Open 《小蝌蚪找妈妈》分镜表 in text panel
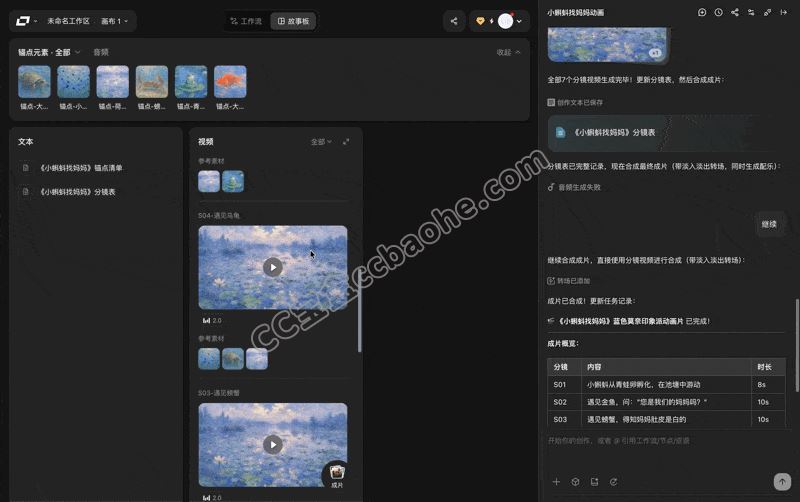Image resolution: width=800 pixels, height=502 pixels. pyautogui.click(x=78, y=192)
